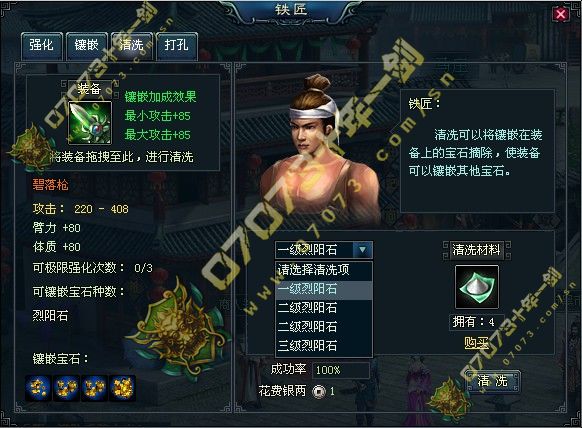The height and width of the screenshot is (428, 582).
Task: Close the 铁匠 window
Action: click(x=560, y=14)
